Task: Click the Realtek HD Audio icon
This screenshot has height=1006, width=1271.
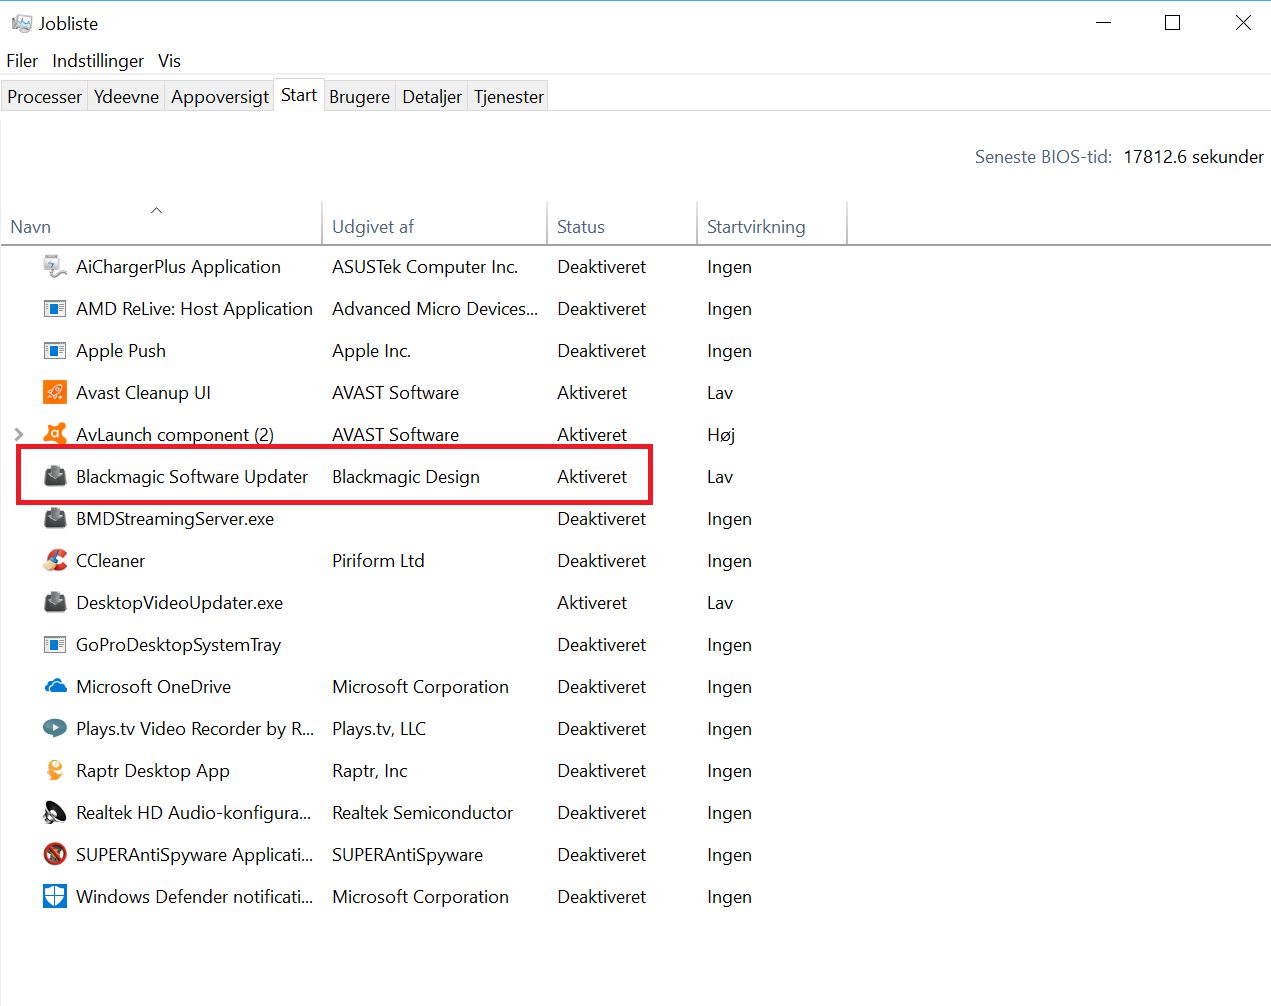Action: pos(55,813)
